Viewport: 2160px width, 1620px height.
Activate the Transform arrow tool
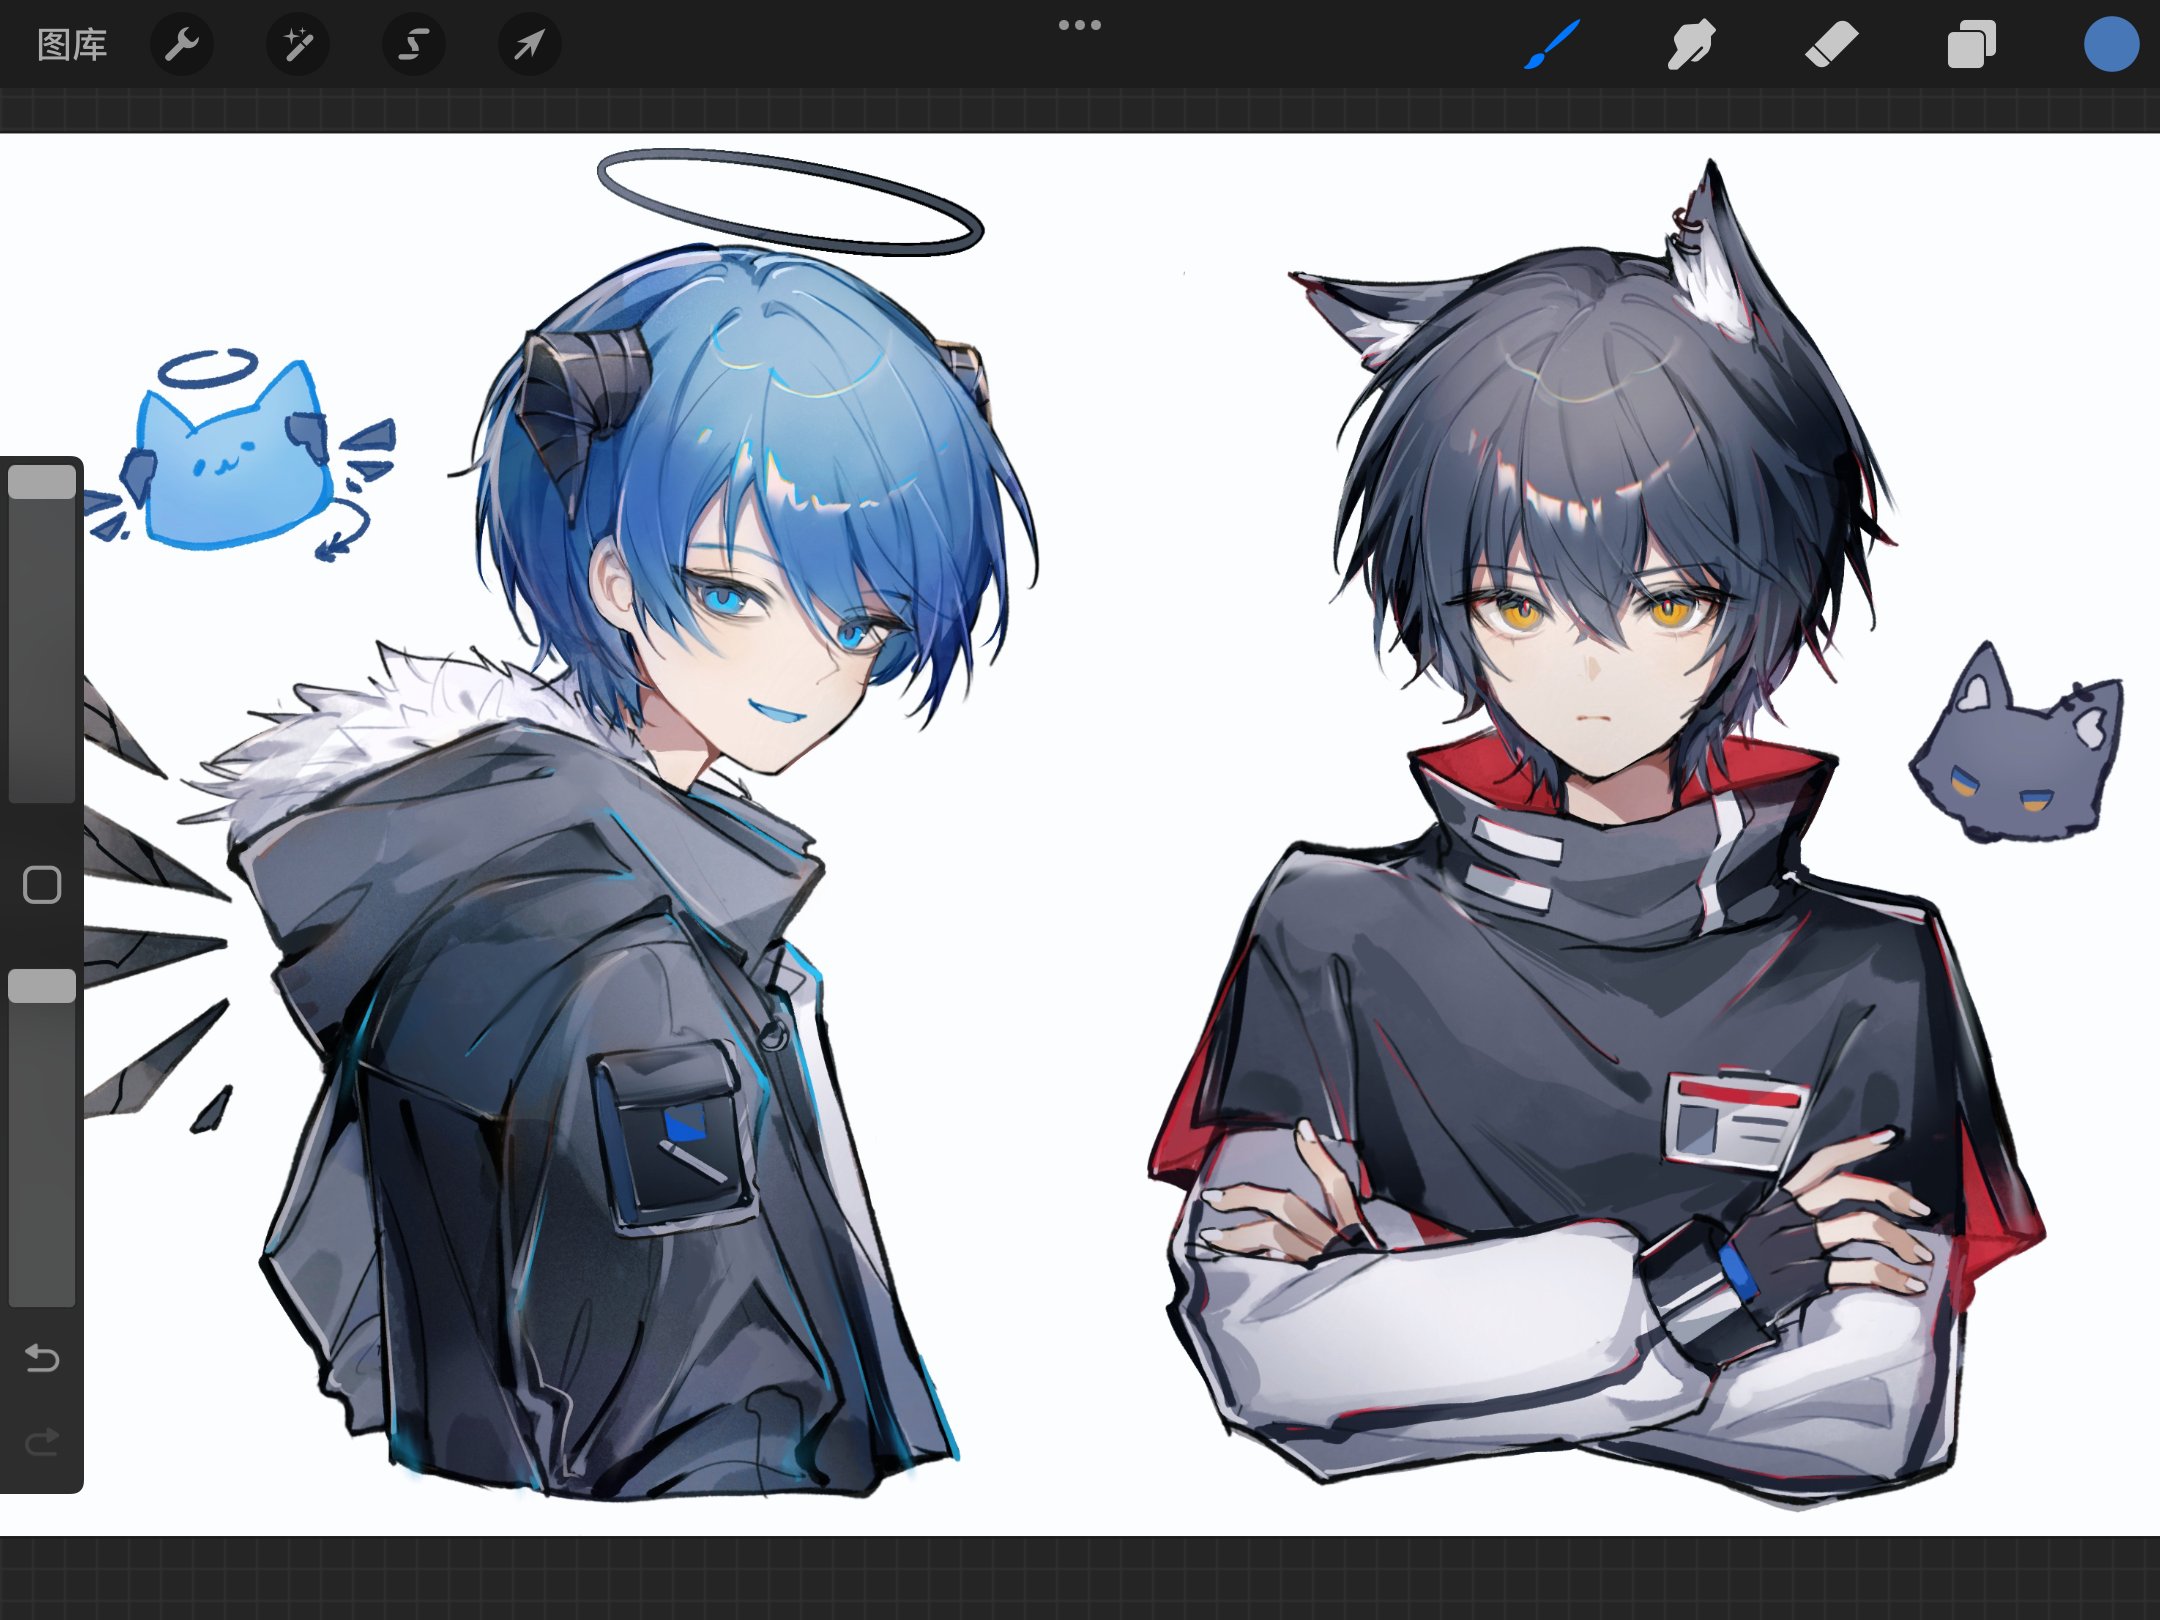coord(530,45)
